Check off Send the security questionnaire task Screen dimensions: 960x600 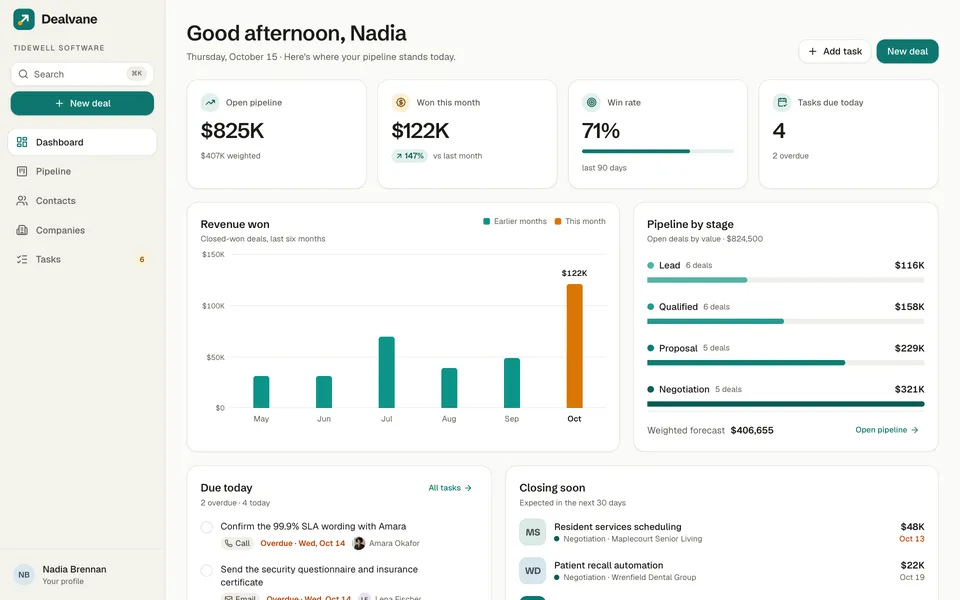[x=207, y=570]
